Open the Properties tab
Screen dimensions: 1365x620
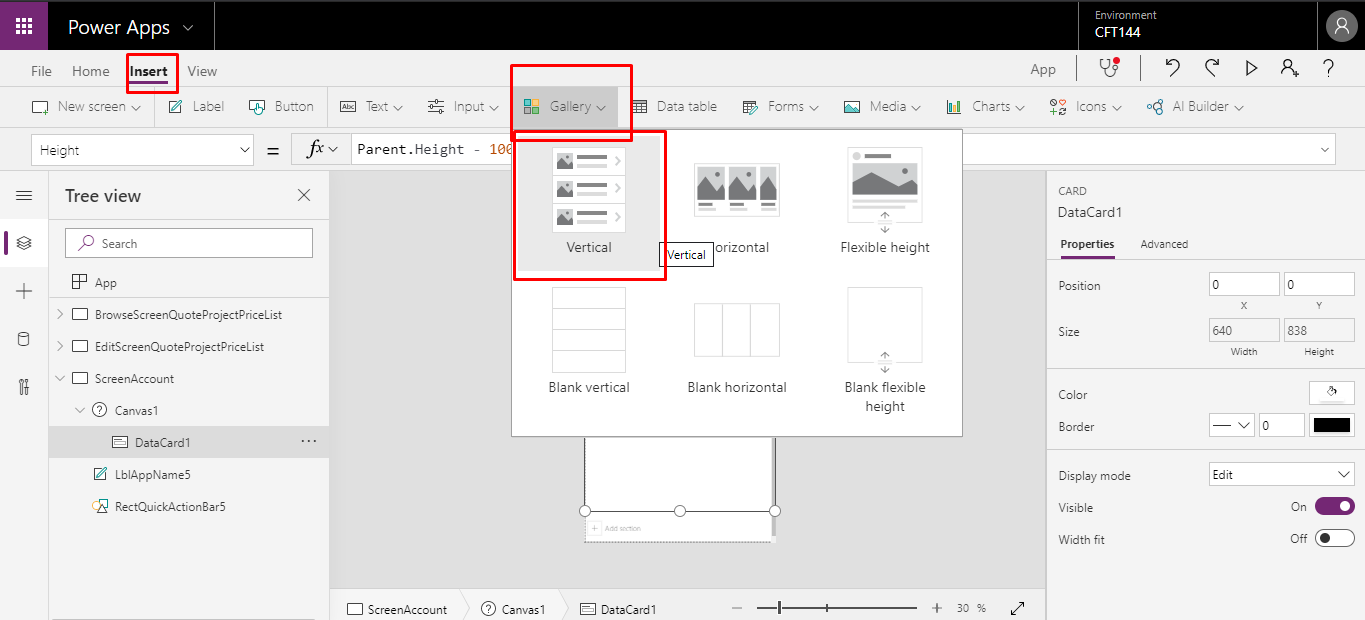click(1087, 244)
